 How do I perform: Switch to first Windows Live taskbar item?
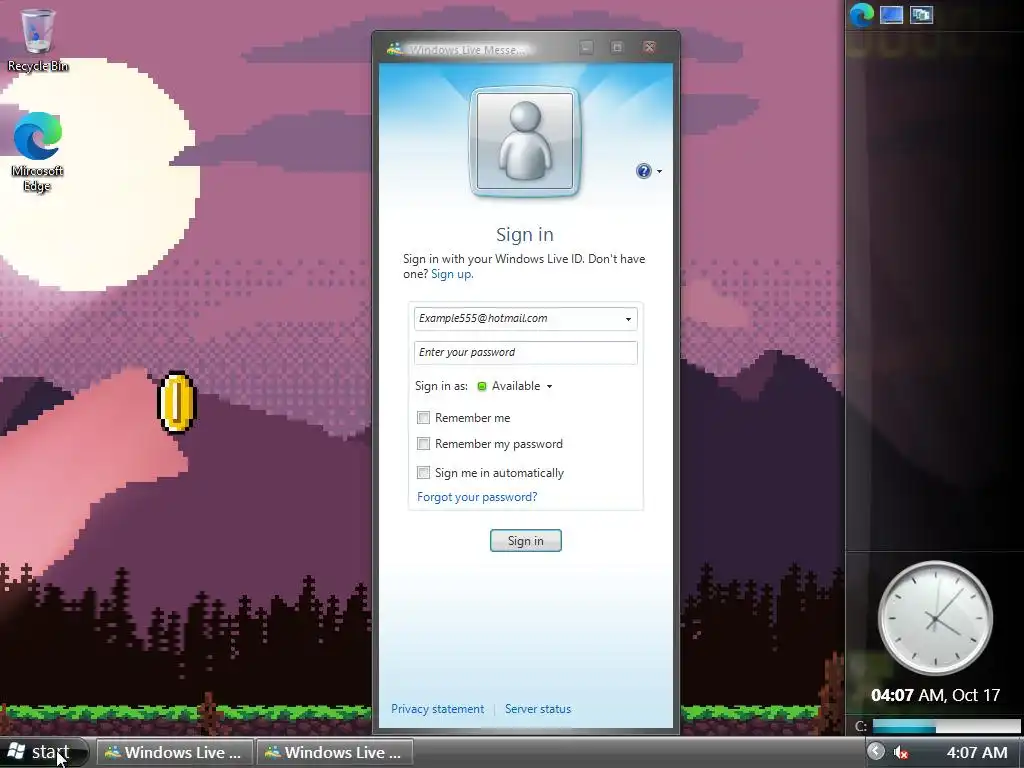pyautogui.click(x=175, y=752)
